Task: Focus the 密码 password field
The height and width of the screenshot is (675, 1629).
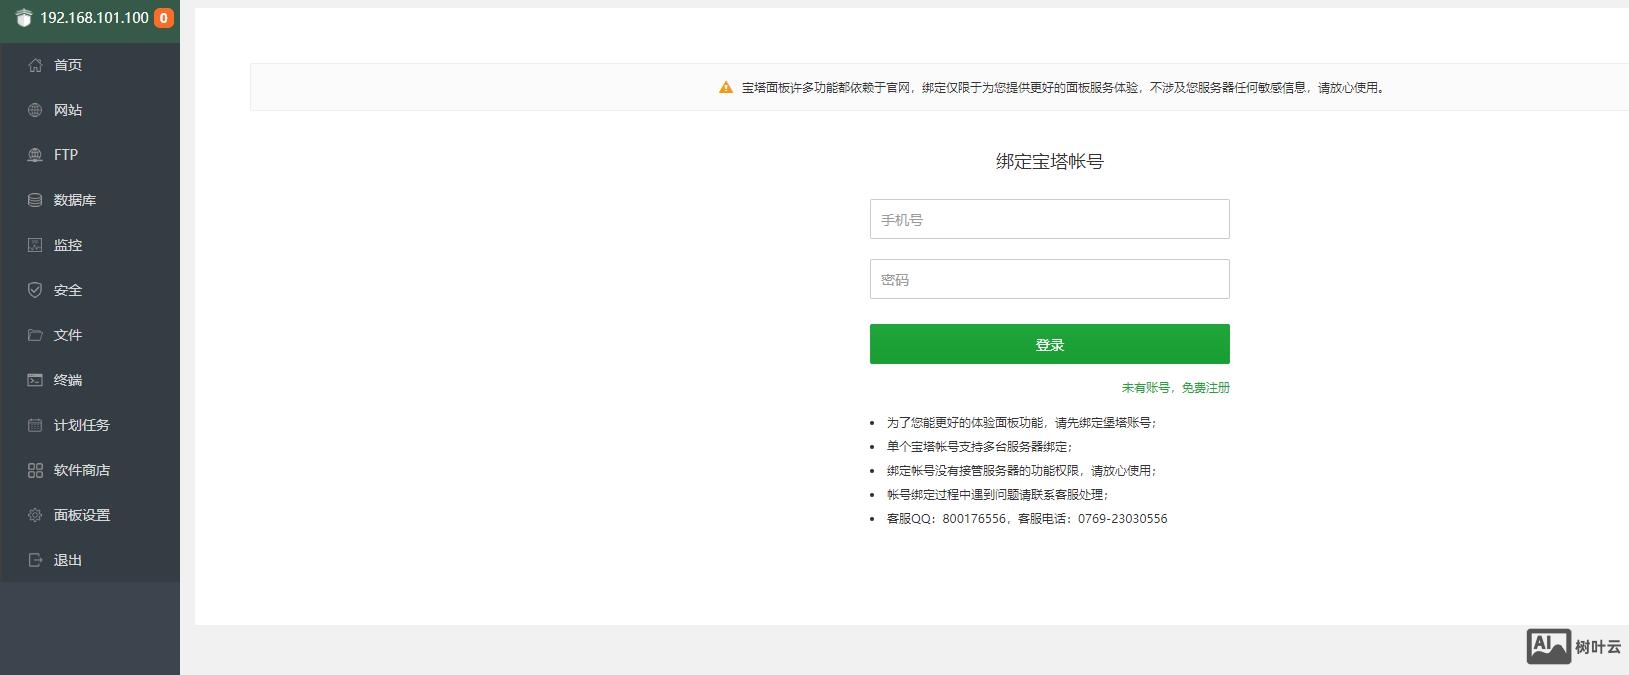Action: [1049, 279]
